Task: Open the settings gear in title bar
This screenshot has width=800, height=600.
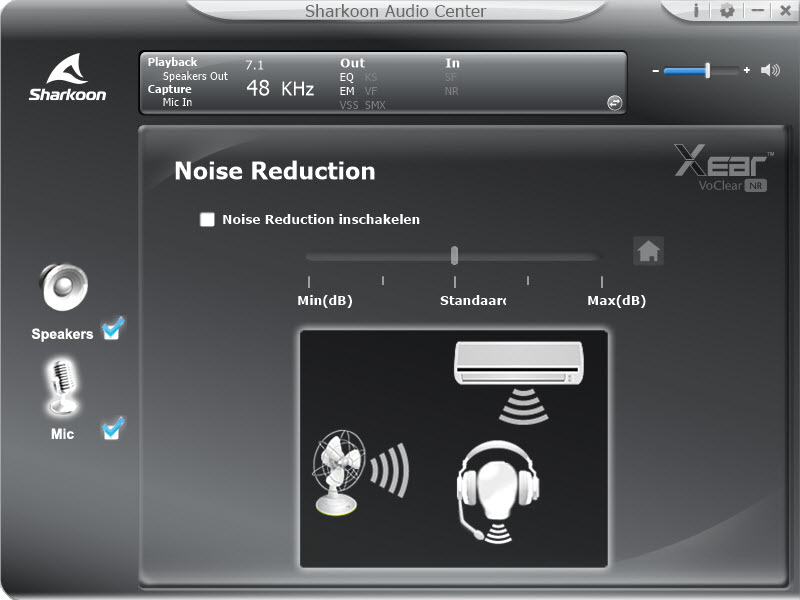Action: pyautogui.click(x=727, y=11)
